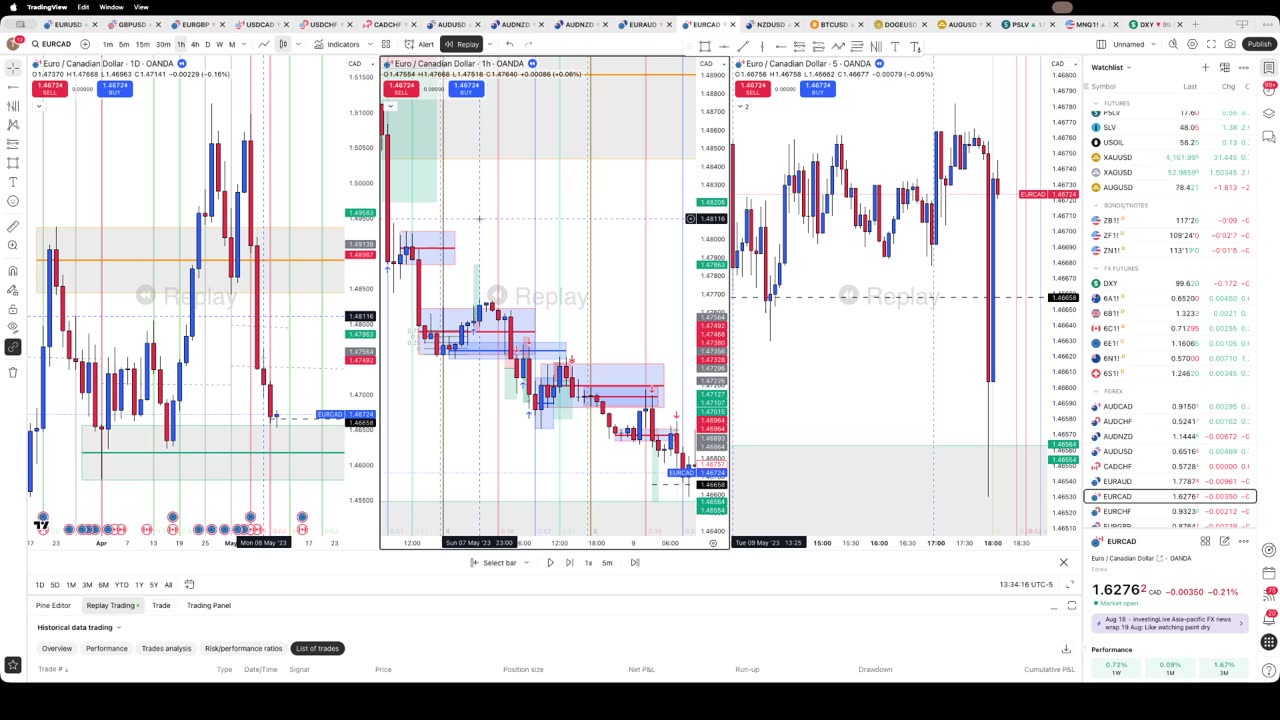Click the Publish button
The width and height of the screenshot is (1280, 720).
1259,44
